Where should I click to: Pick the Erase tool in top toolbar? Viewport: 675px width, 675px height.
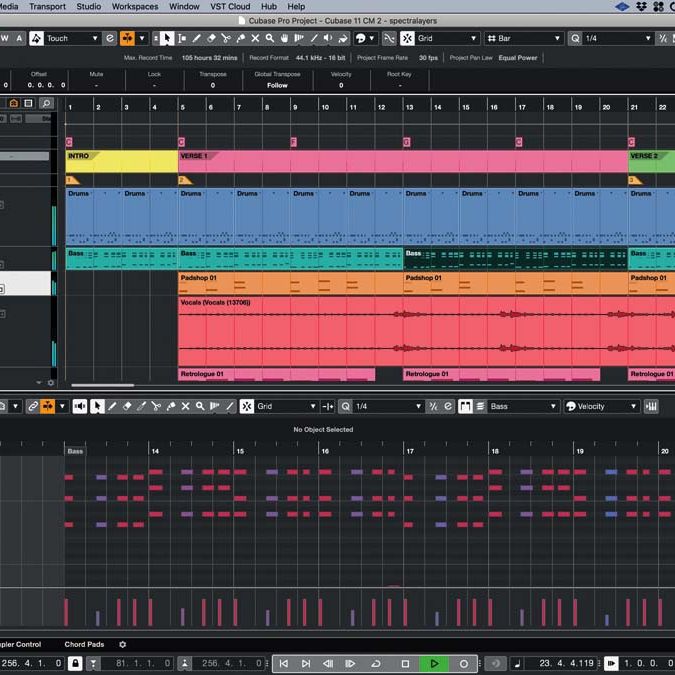(x=211, y=38)
